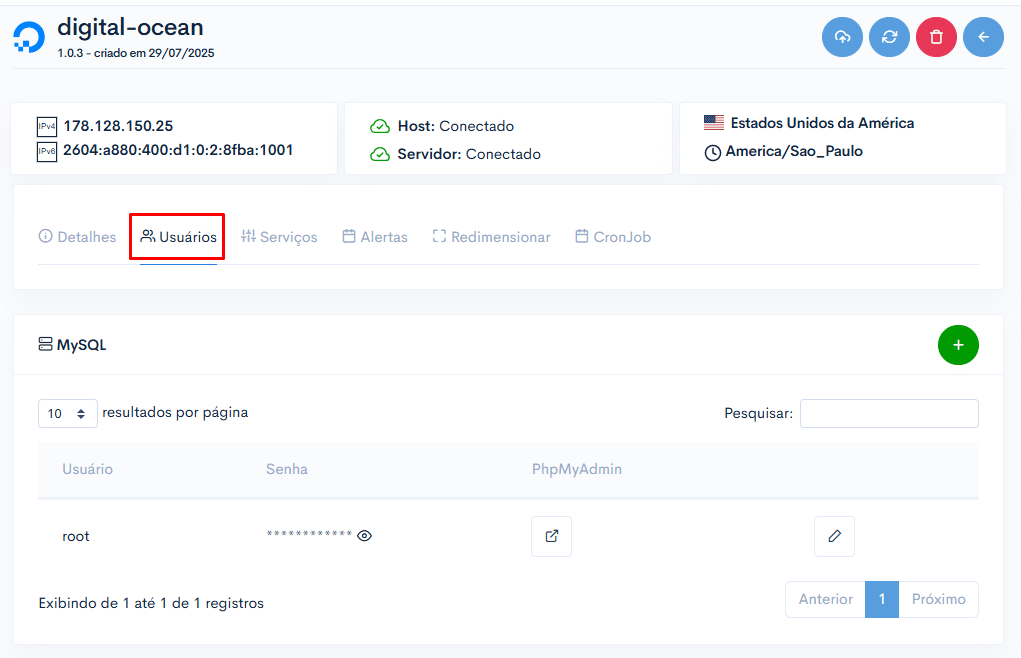Screen dimensions: 1021x658
Task: Select the Redimensionar tab
Action: click(x=492, y=237)
